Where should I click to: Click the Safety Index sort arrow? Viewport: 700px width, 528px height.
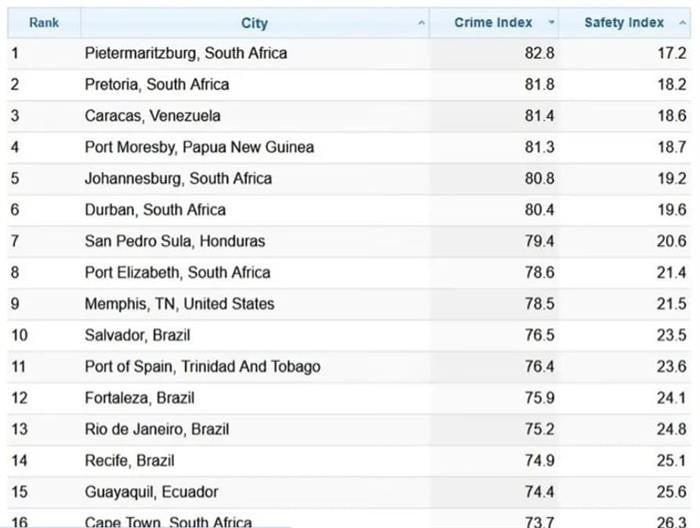(x=683, y=23)
